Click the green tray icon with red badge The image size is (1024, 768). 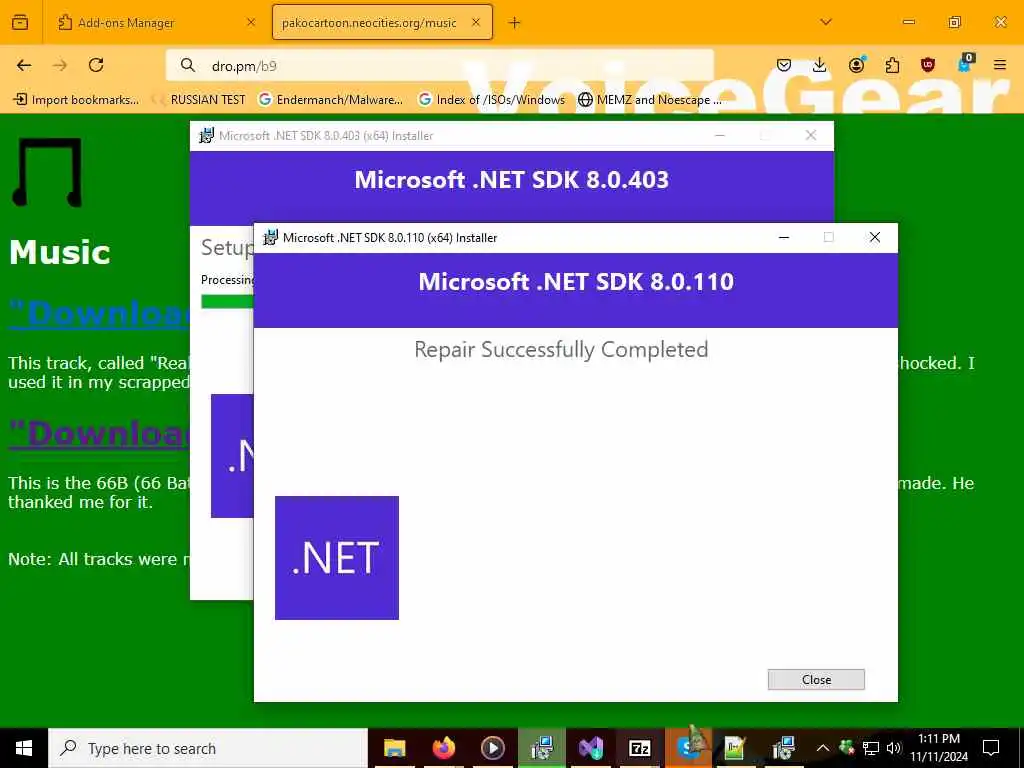point(847,748)
